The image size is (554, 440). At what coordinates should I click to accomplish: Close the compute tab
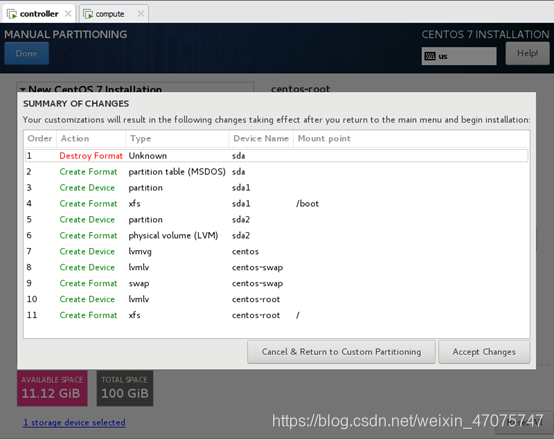click(x=141, y=14)
